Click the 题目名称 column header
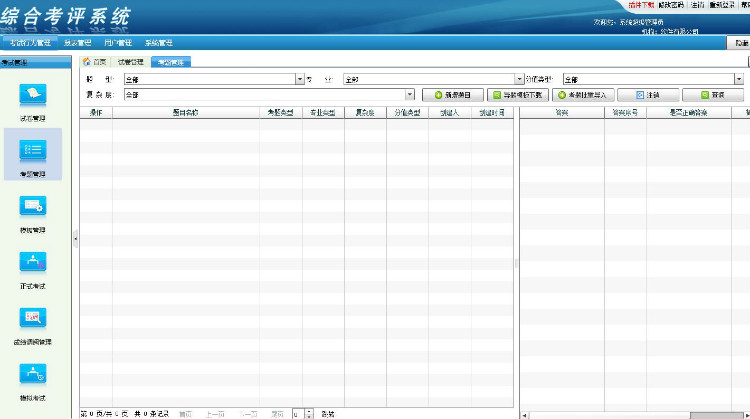The height and width of the screenshot is (419, 750). 186,113
